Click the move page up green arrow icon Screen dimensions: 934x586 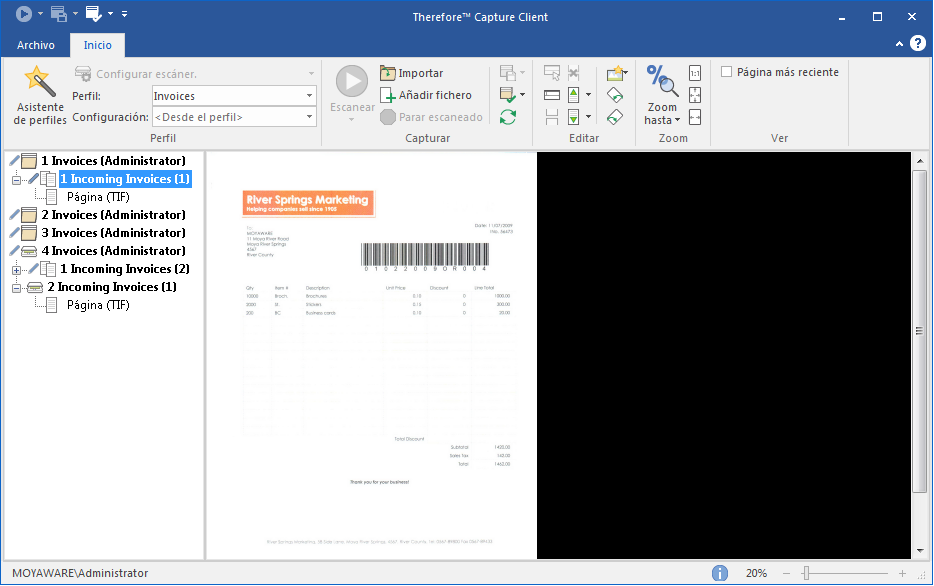pyautogui.click(x=574, y=95)
